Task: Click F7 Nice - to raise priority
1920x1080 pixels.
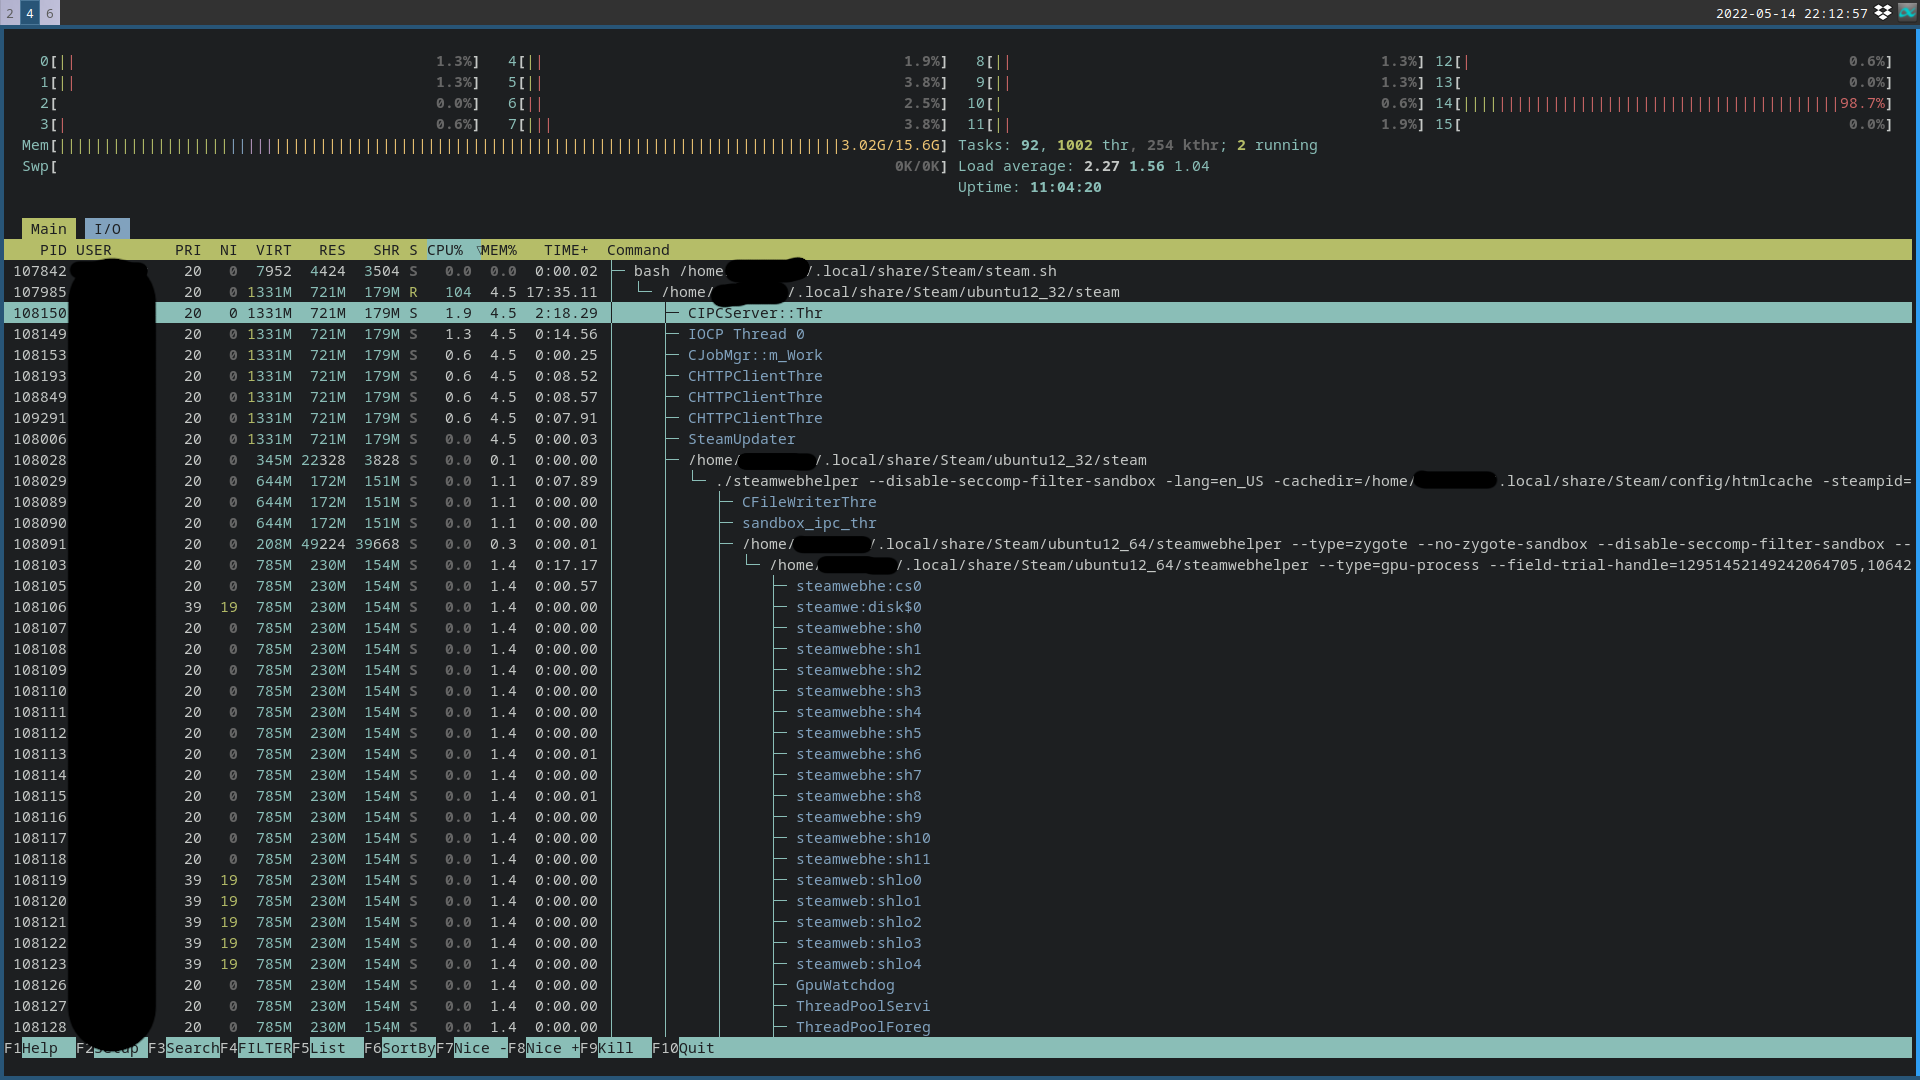Action: (x=471, y=1048)
